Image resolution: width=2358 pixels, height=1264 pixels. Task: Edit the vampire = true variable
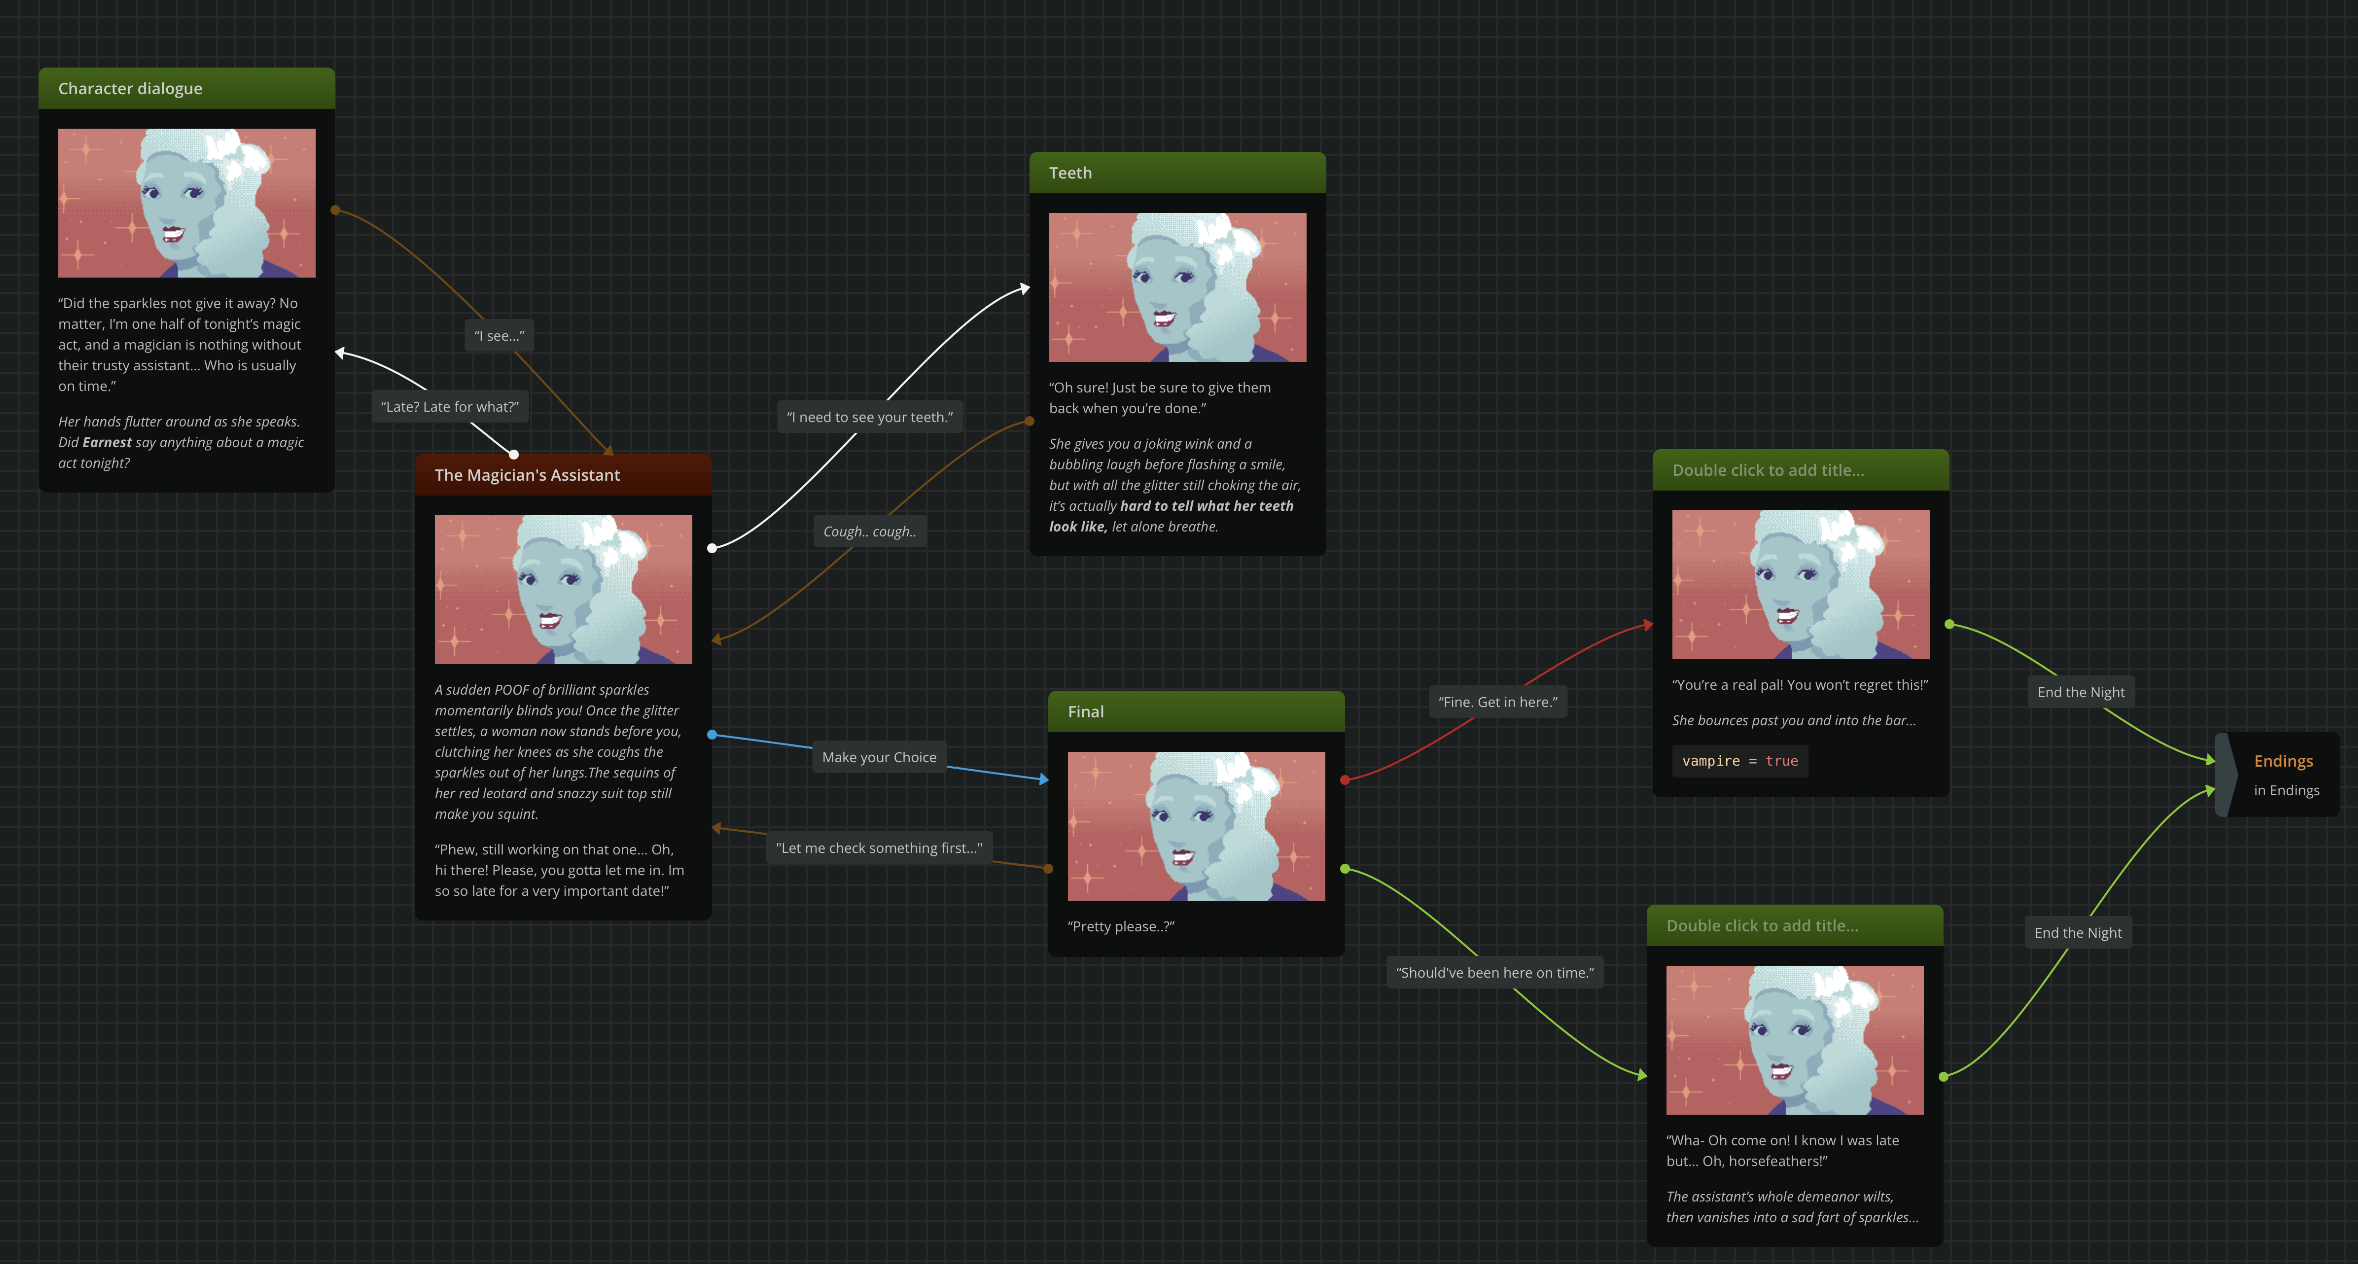pos(1739,761)
